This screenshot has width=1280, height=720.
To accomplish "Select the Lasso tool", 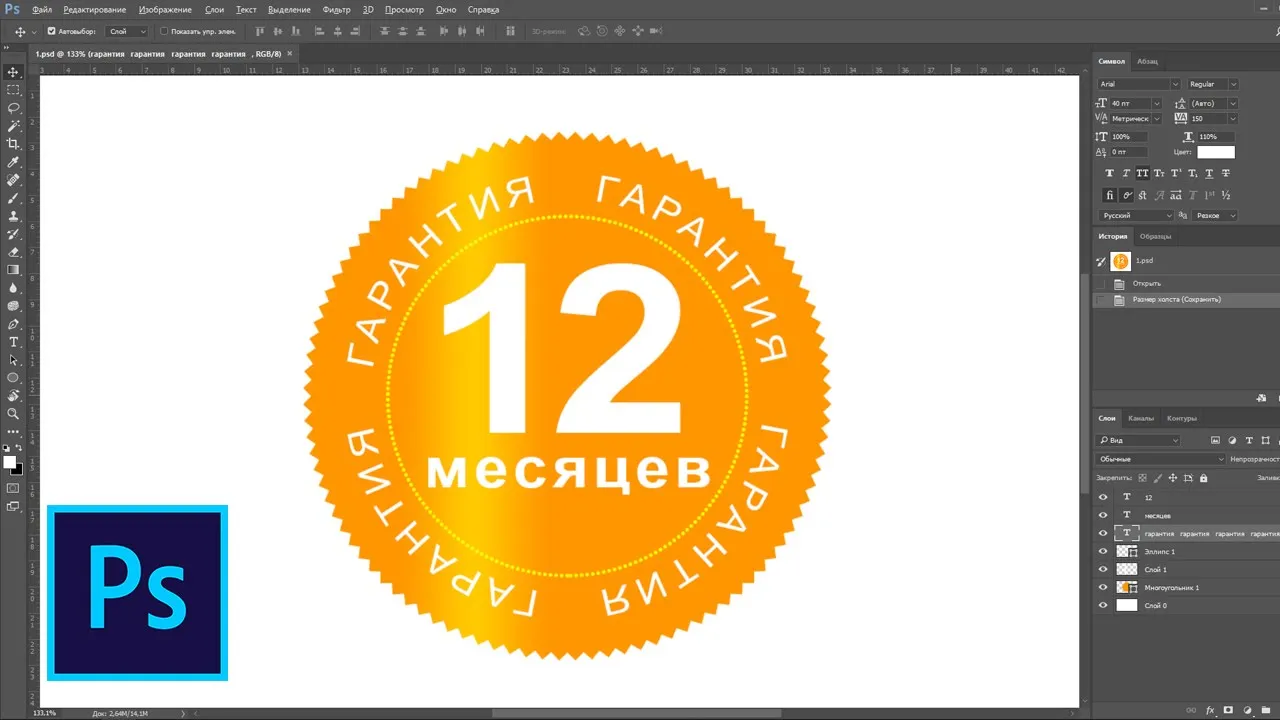I will (x=13, y=108).
